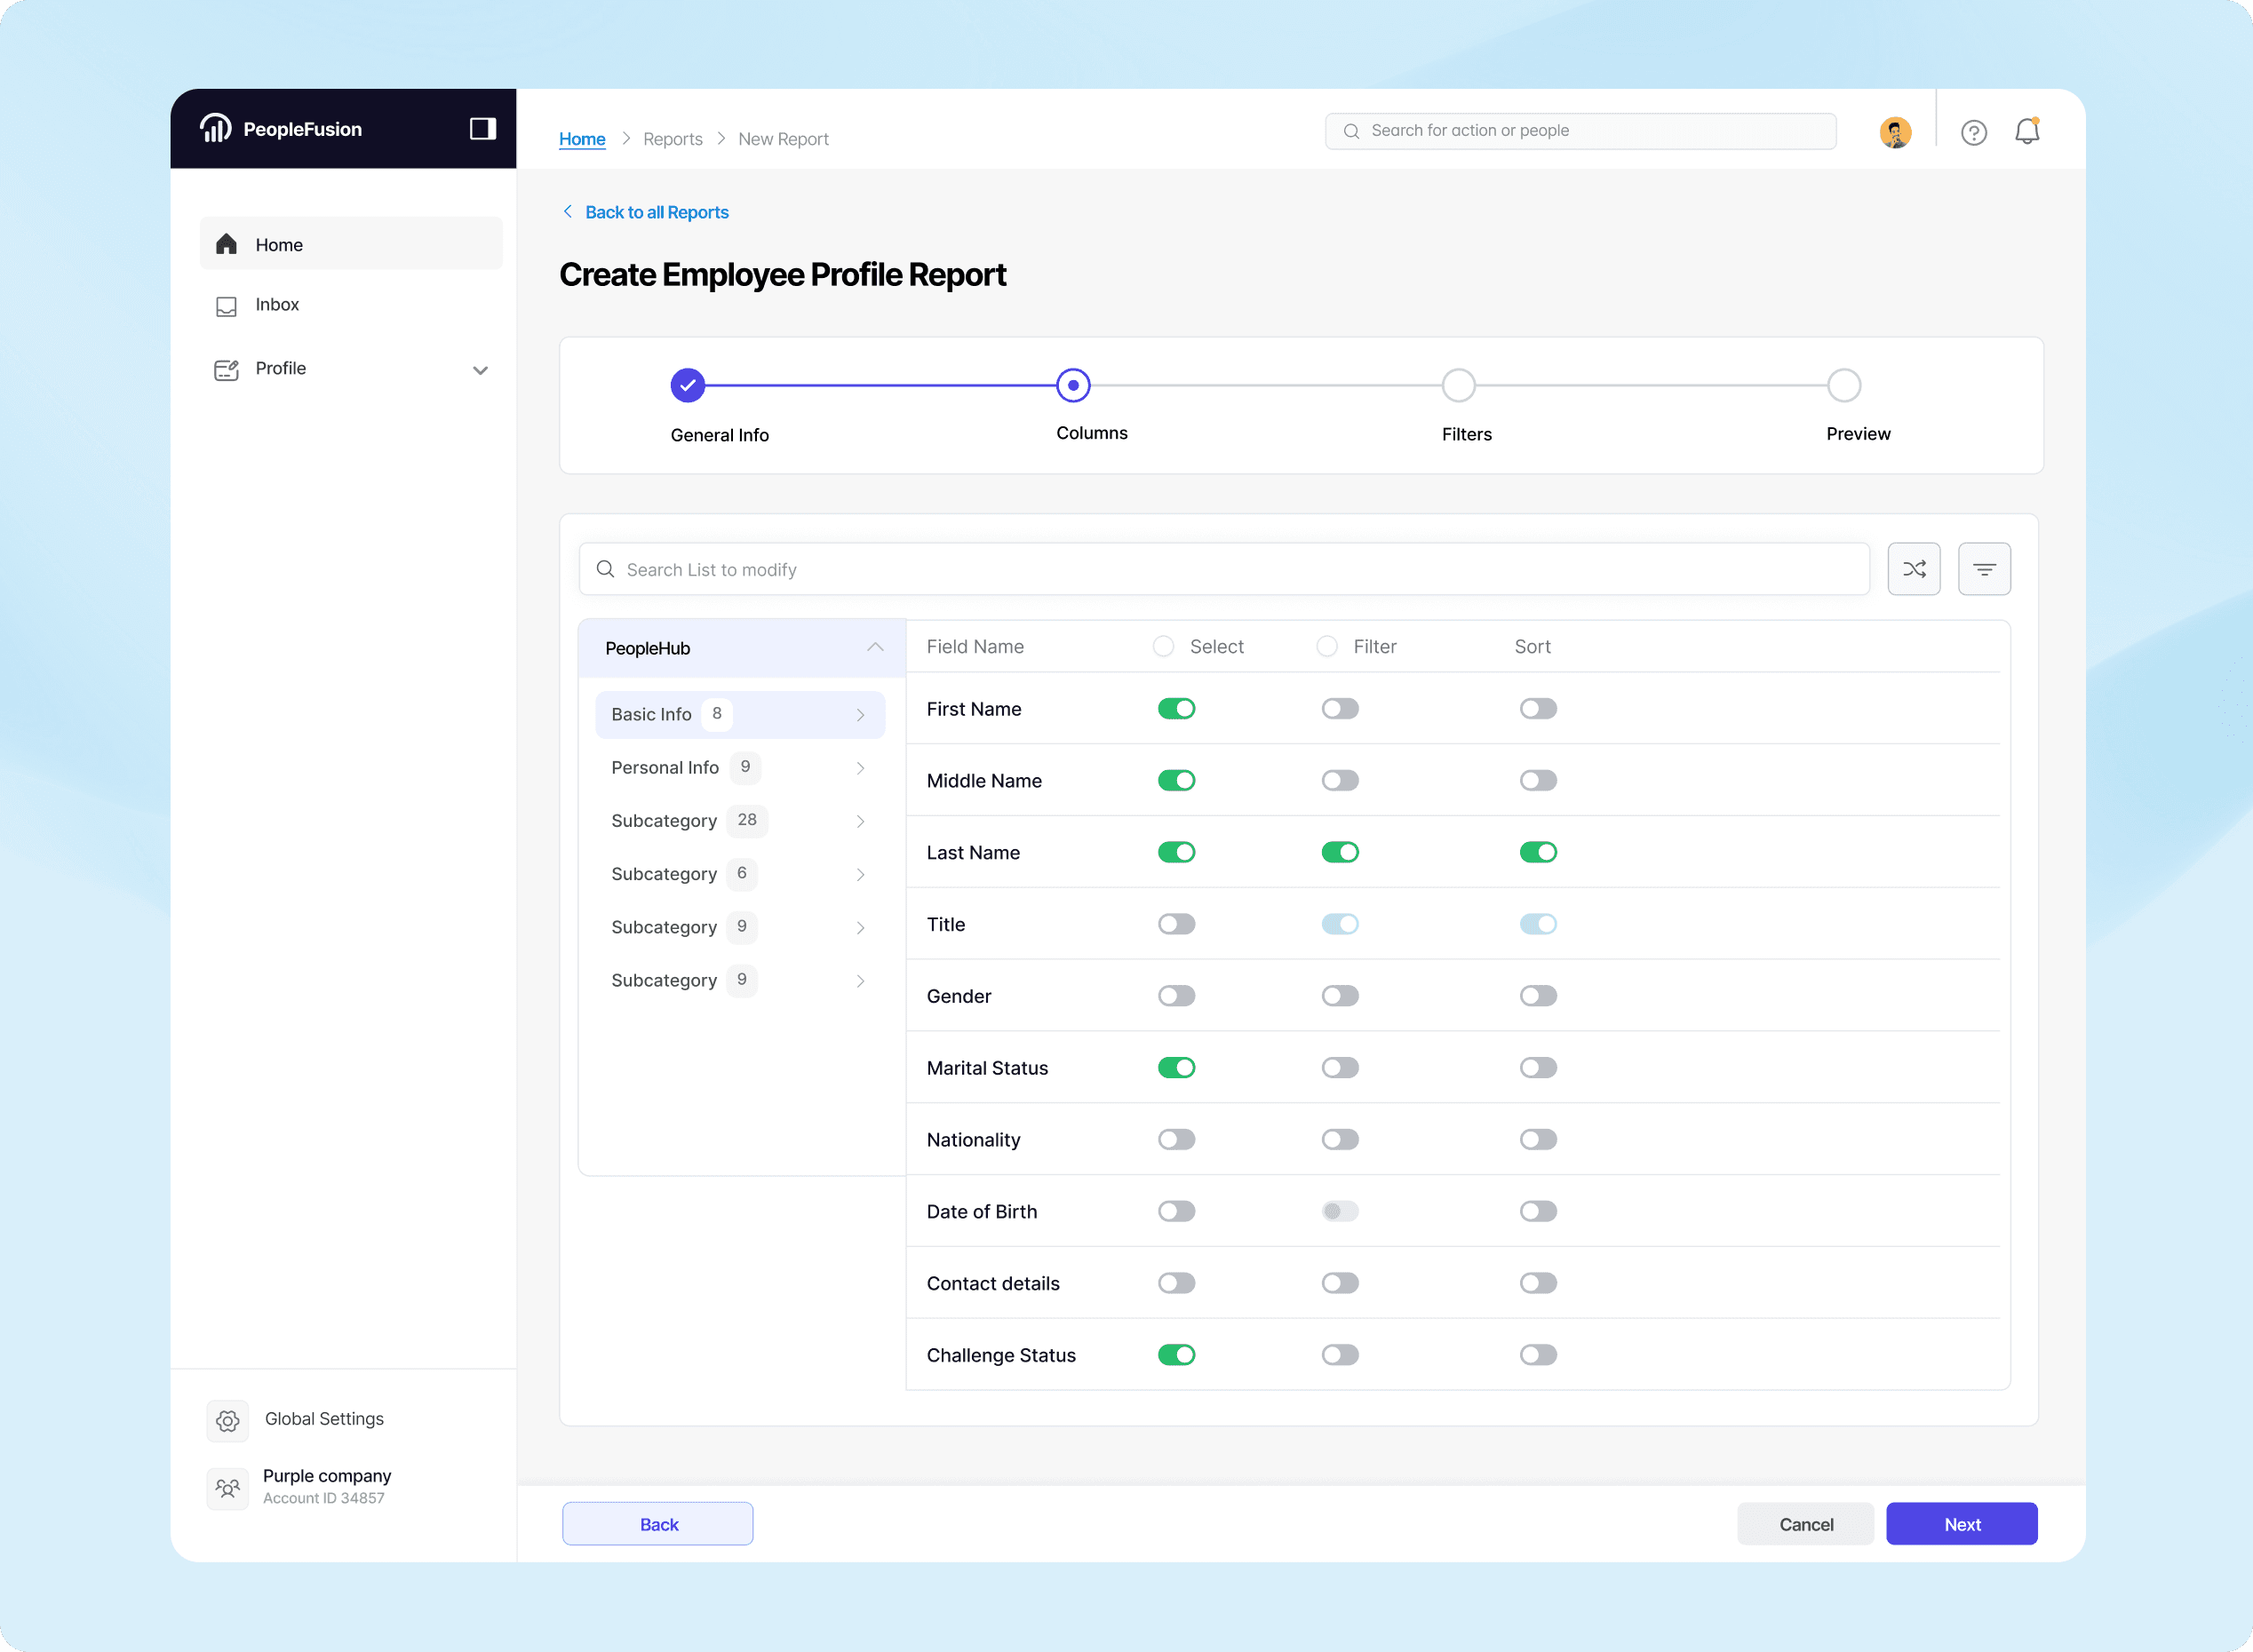Collapse sidebar using panel toggle icon
Viewport: 2253px width, 1652px height.
point(482,129)
